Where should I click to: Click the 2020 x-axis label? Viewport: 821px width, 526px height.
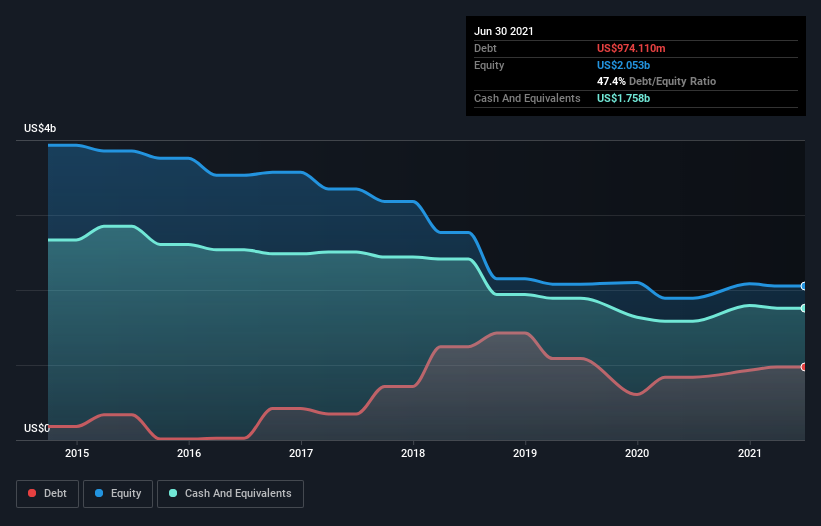tap(637, 453)
